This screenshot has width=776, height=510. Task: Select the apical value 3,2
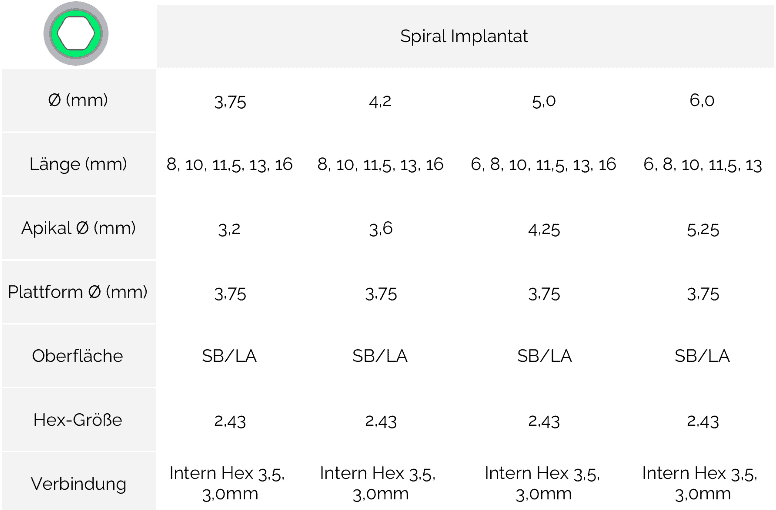[229, 229]
